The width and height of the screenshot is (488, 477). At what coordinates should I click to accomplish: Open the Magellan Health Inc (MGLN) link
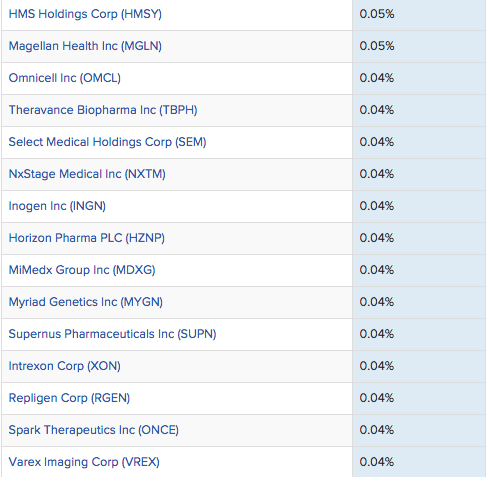click(x=85, y=46)
